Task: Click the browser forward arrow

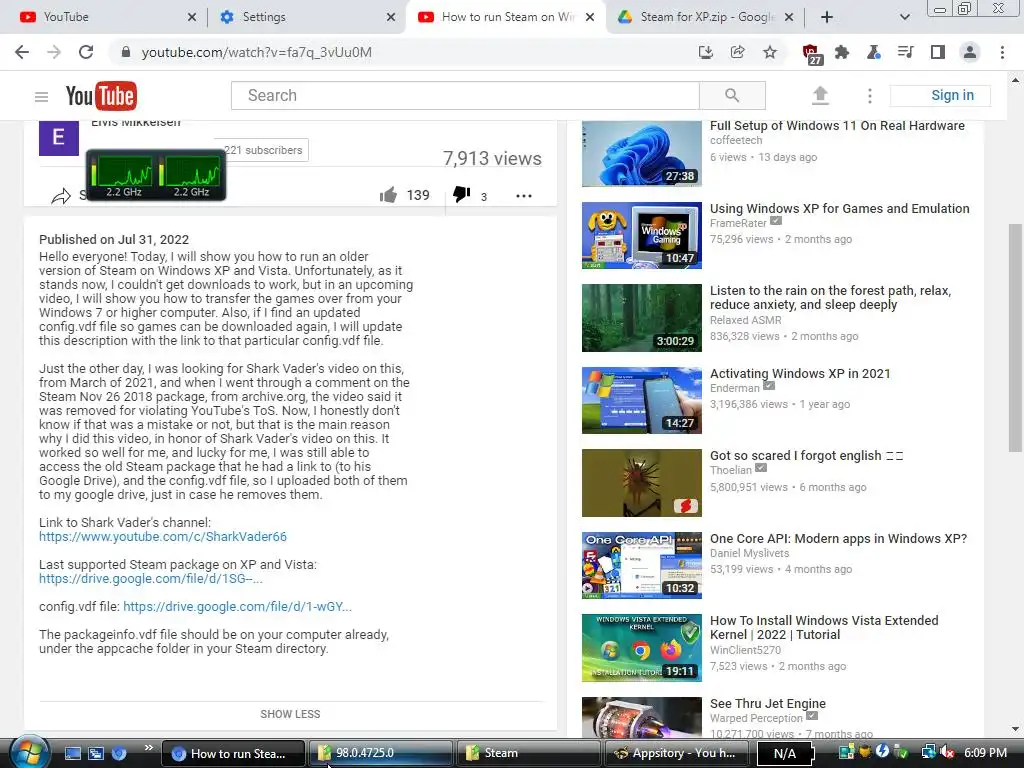Action: [54, 52]
